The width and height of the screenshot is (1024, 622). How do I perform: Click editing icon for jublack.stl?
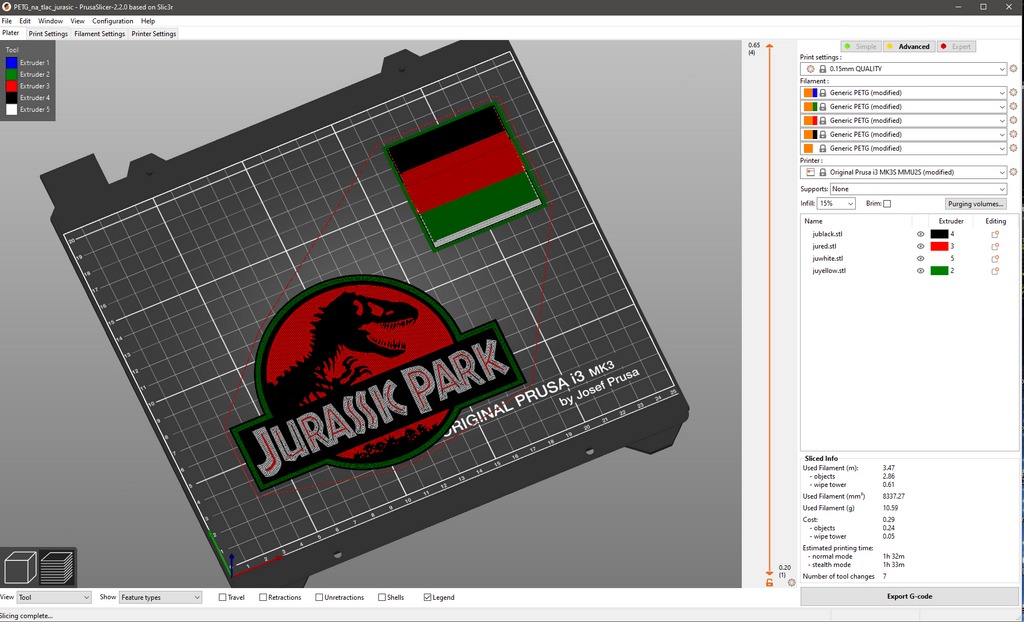pos(995,234)
